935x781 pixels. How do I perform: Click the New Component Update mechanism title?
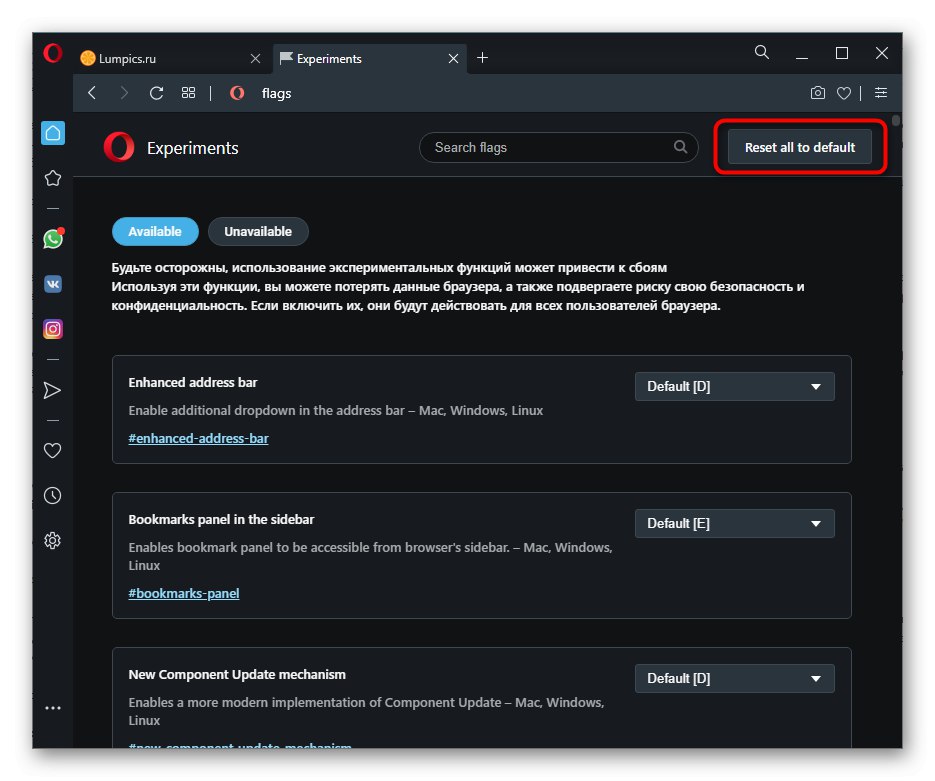tap(237, 675)
